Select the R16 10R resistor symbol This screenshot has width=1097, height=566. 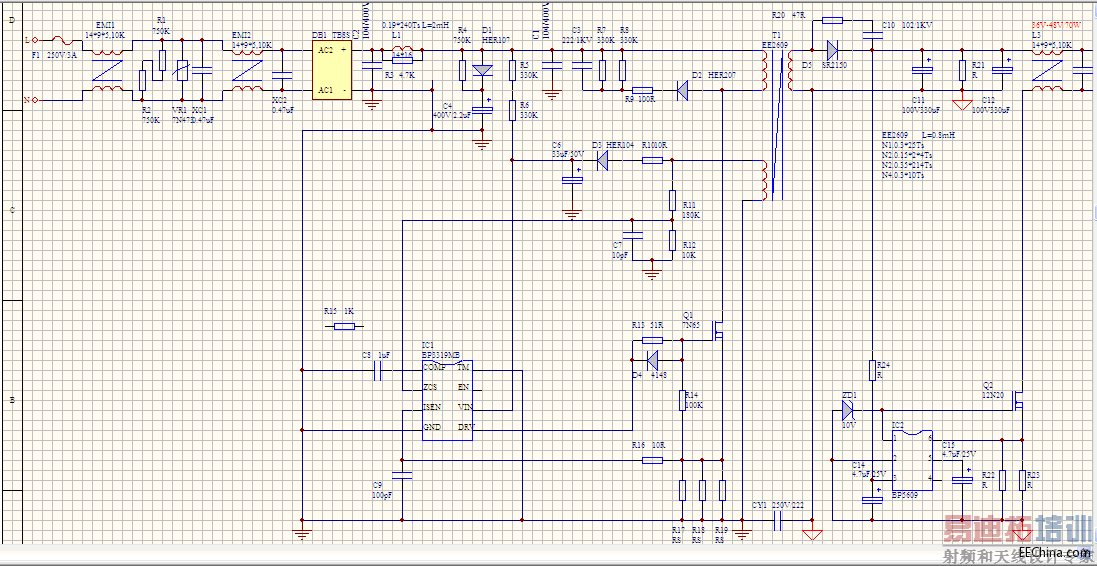pos(652,460)
